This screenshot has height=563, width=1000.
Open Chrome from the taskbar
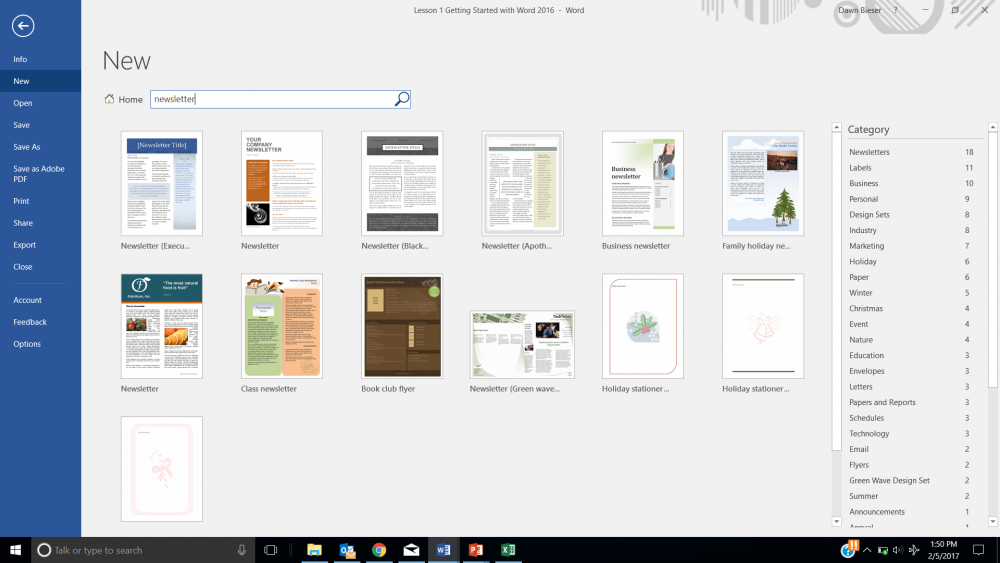pyautogui.click(x=379, y=550)
